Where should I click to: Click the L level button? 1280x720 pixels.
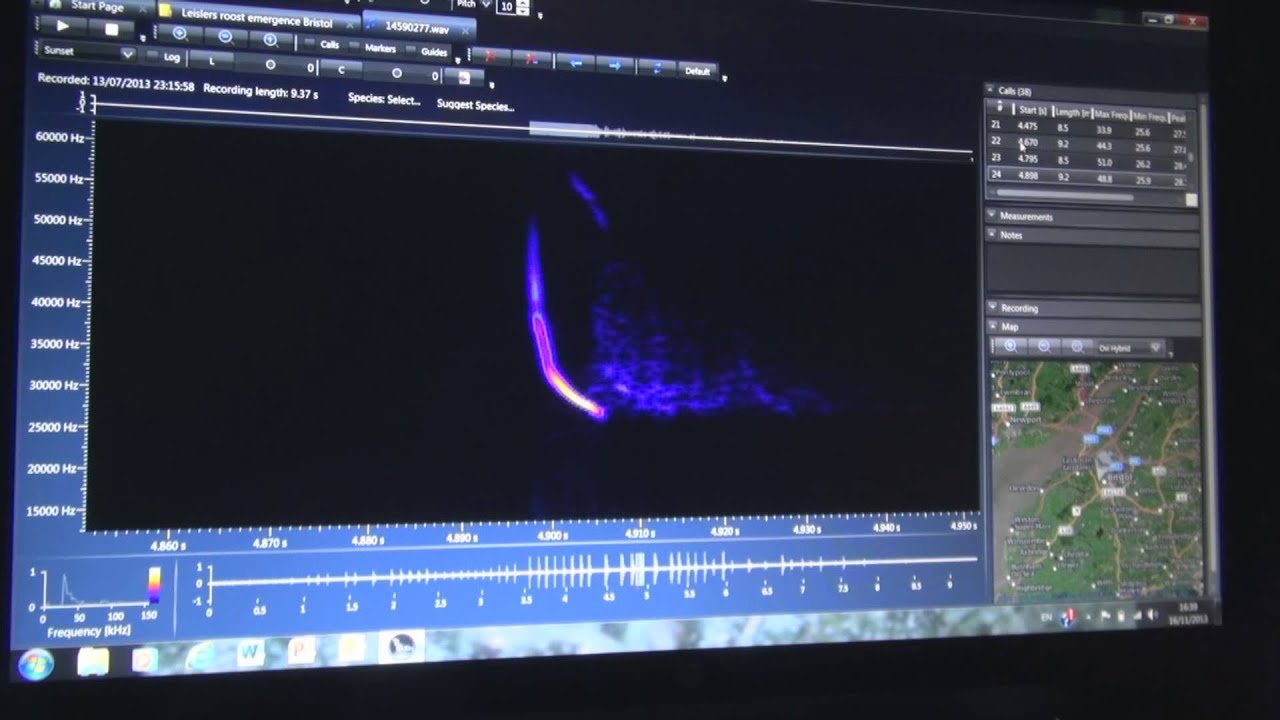coord(211,60)
